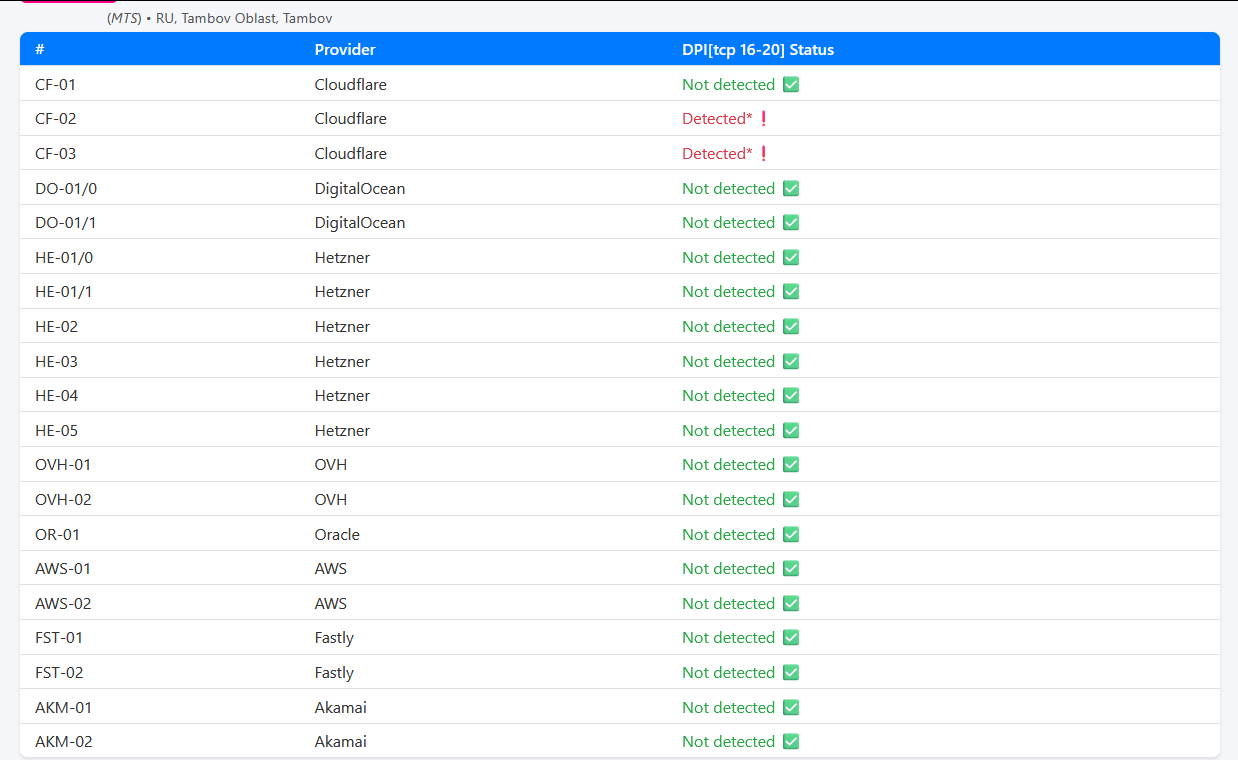The width and height of the screenshot is (1238, 760).
Task: Click the green checkmark in AKM-02 row
Action: point(791,742)
